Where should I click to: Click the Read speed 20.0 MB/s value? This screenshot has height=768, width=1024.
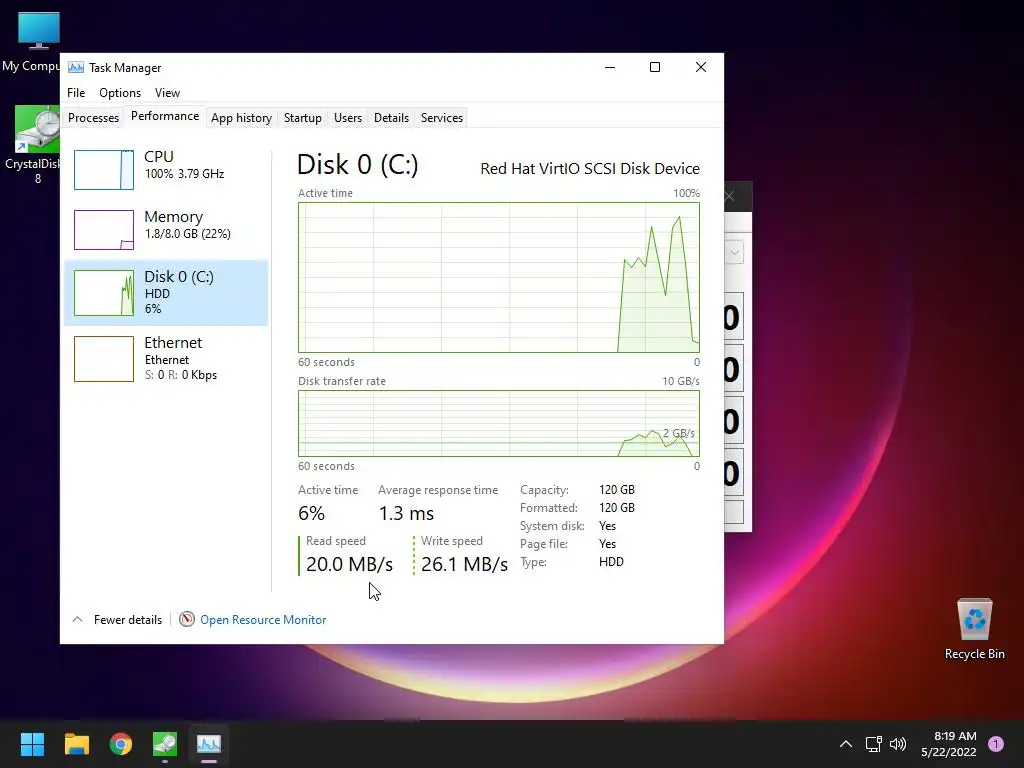pyautogui.click(x=349, y=564)
